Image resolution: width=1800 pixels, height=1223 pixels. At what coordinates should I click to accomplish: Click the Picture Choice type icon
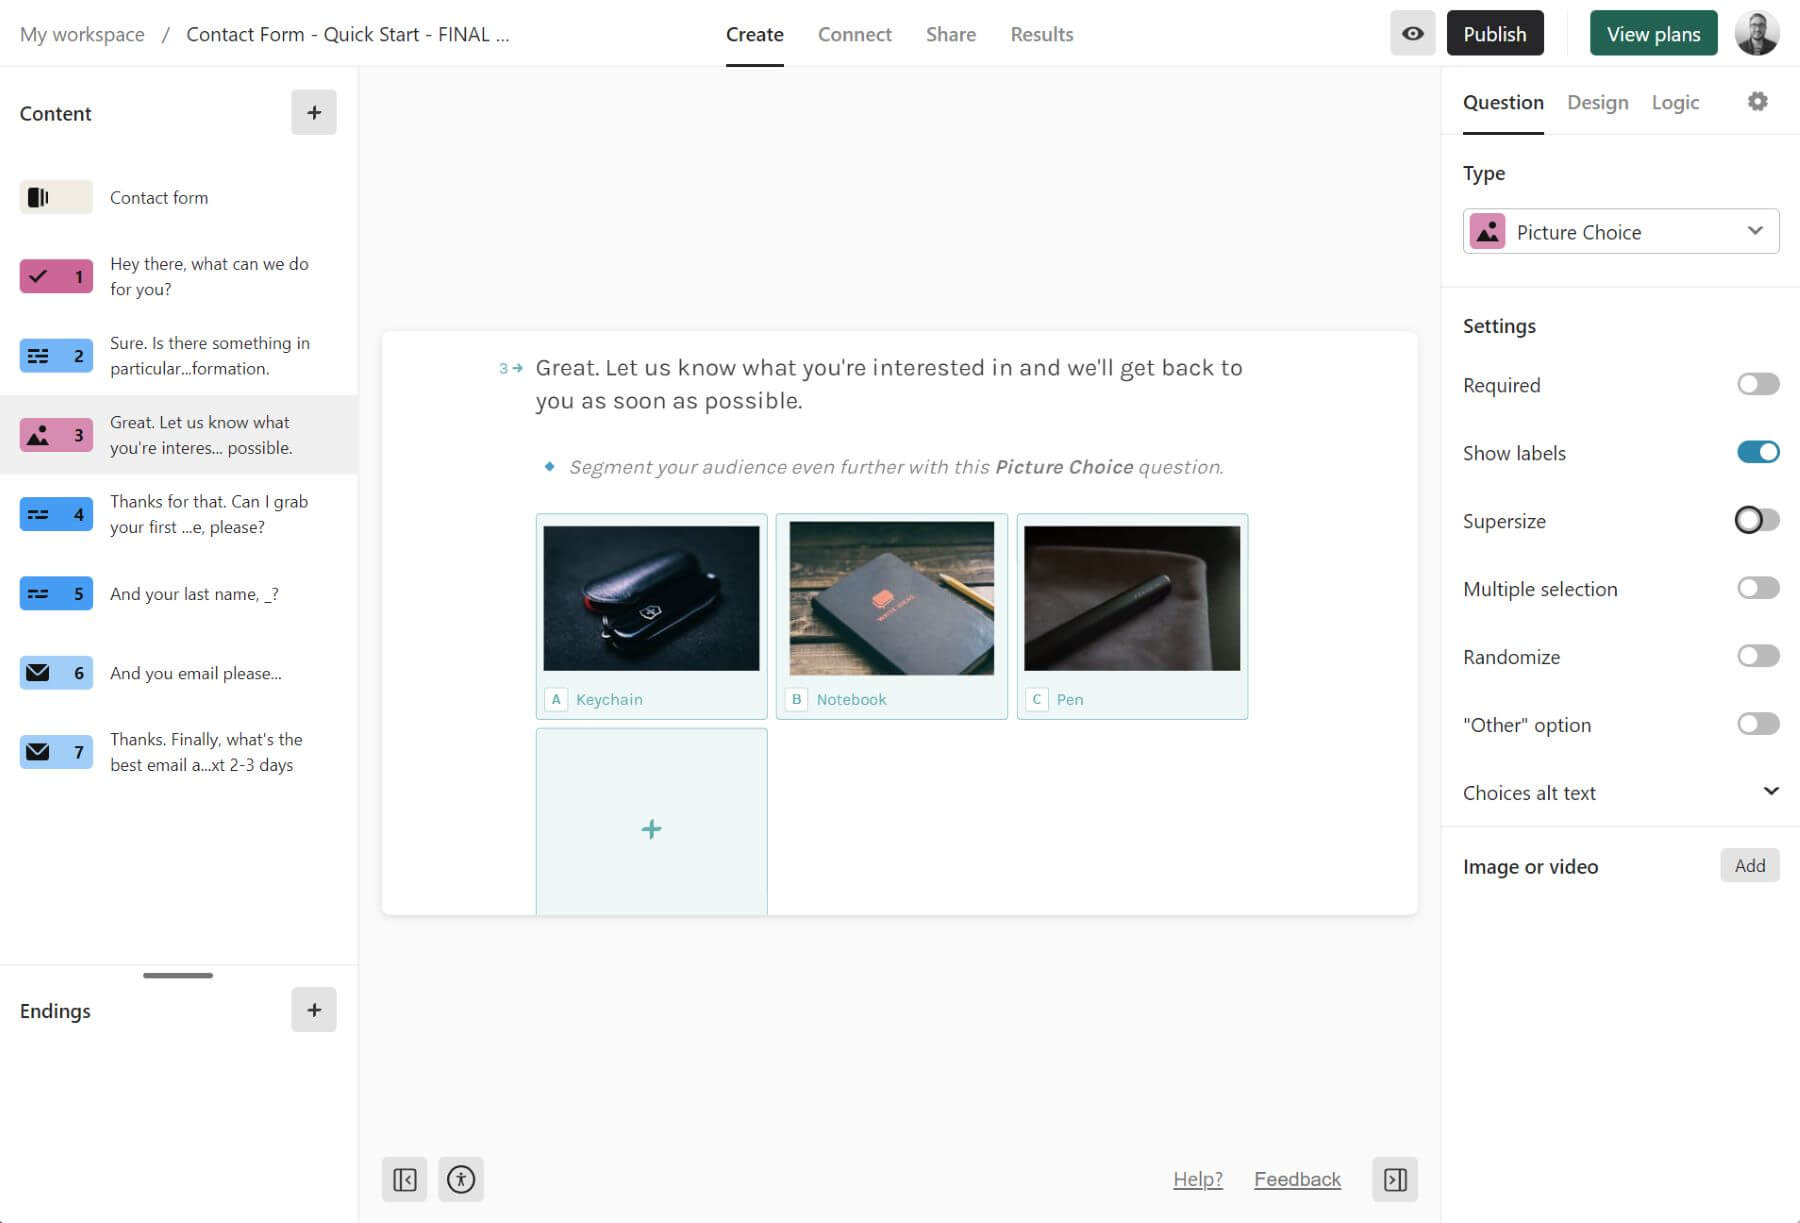click(1487, 231)
